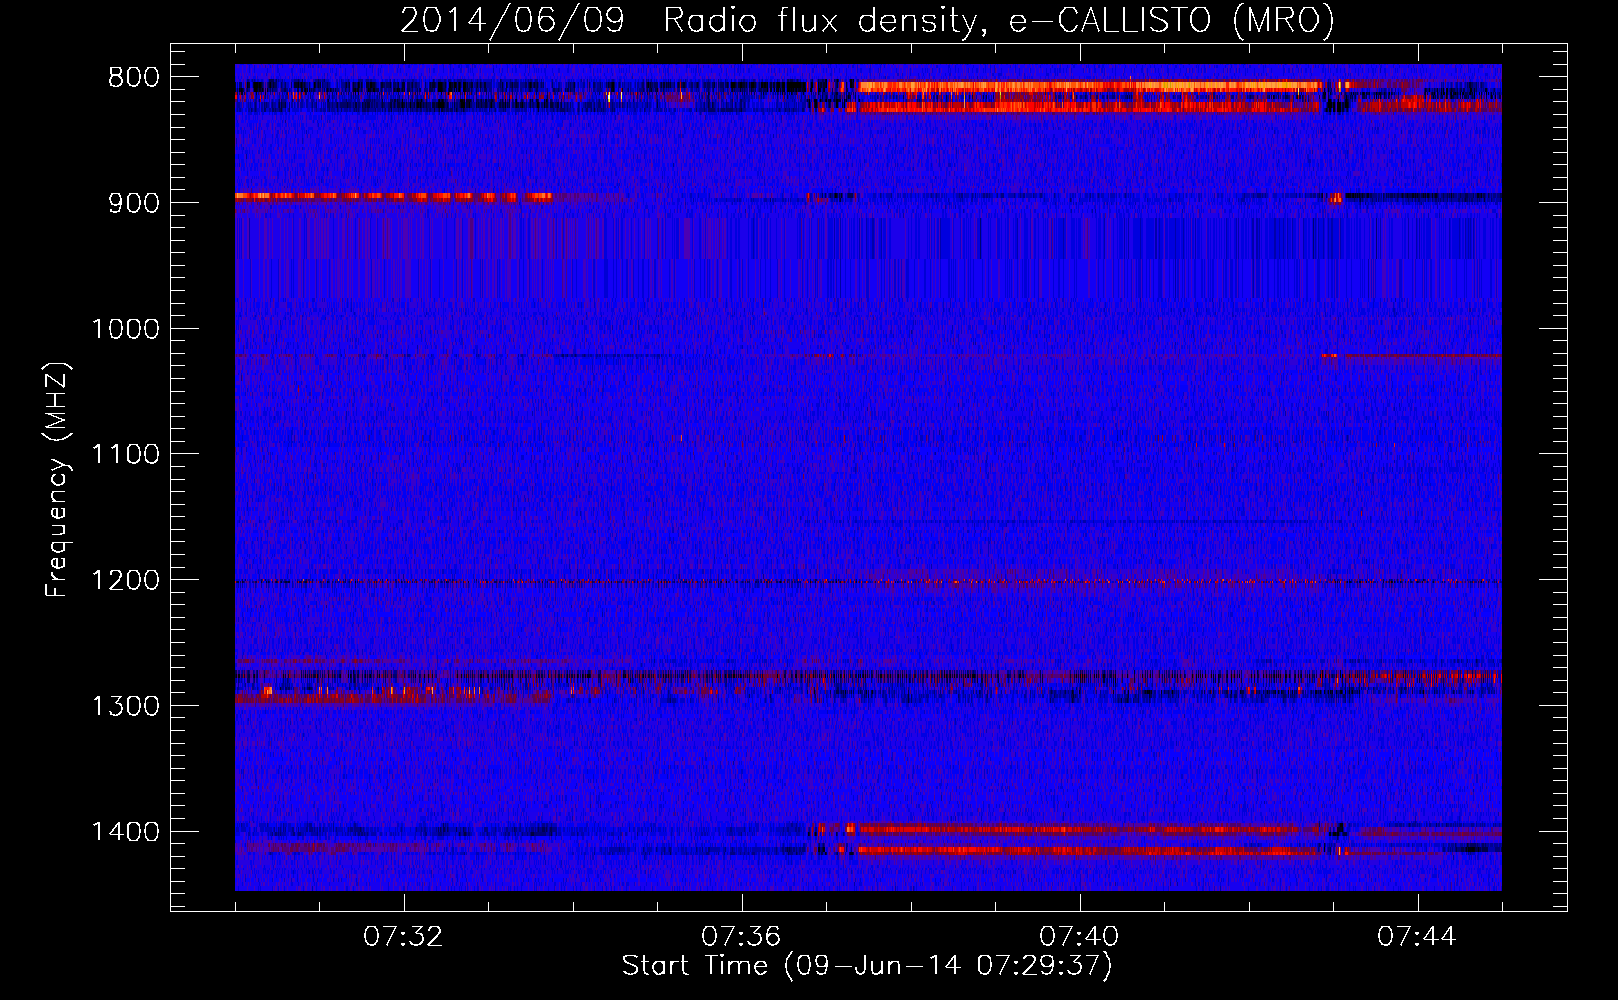
Task: Click the red band at 900 MHz before 07:34
Action: coord(393,197)
